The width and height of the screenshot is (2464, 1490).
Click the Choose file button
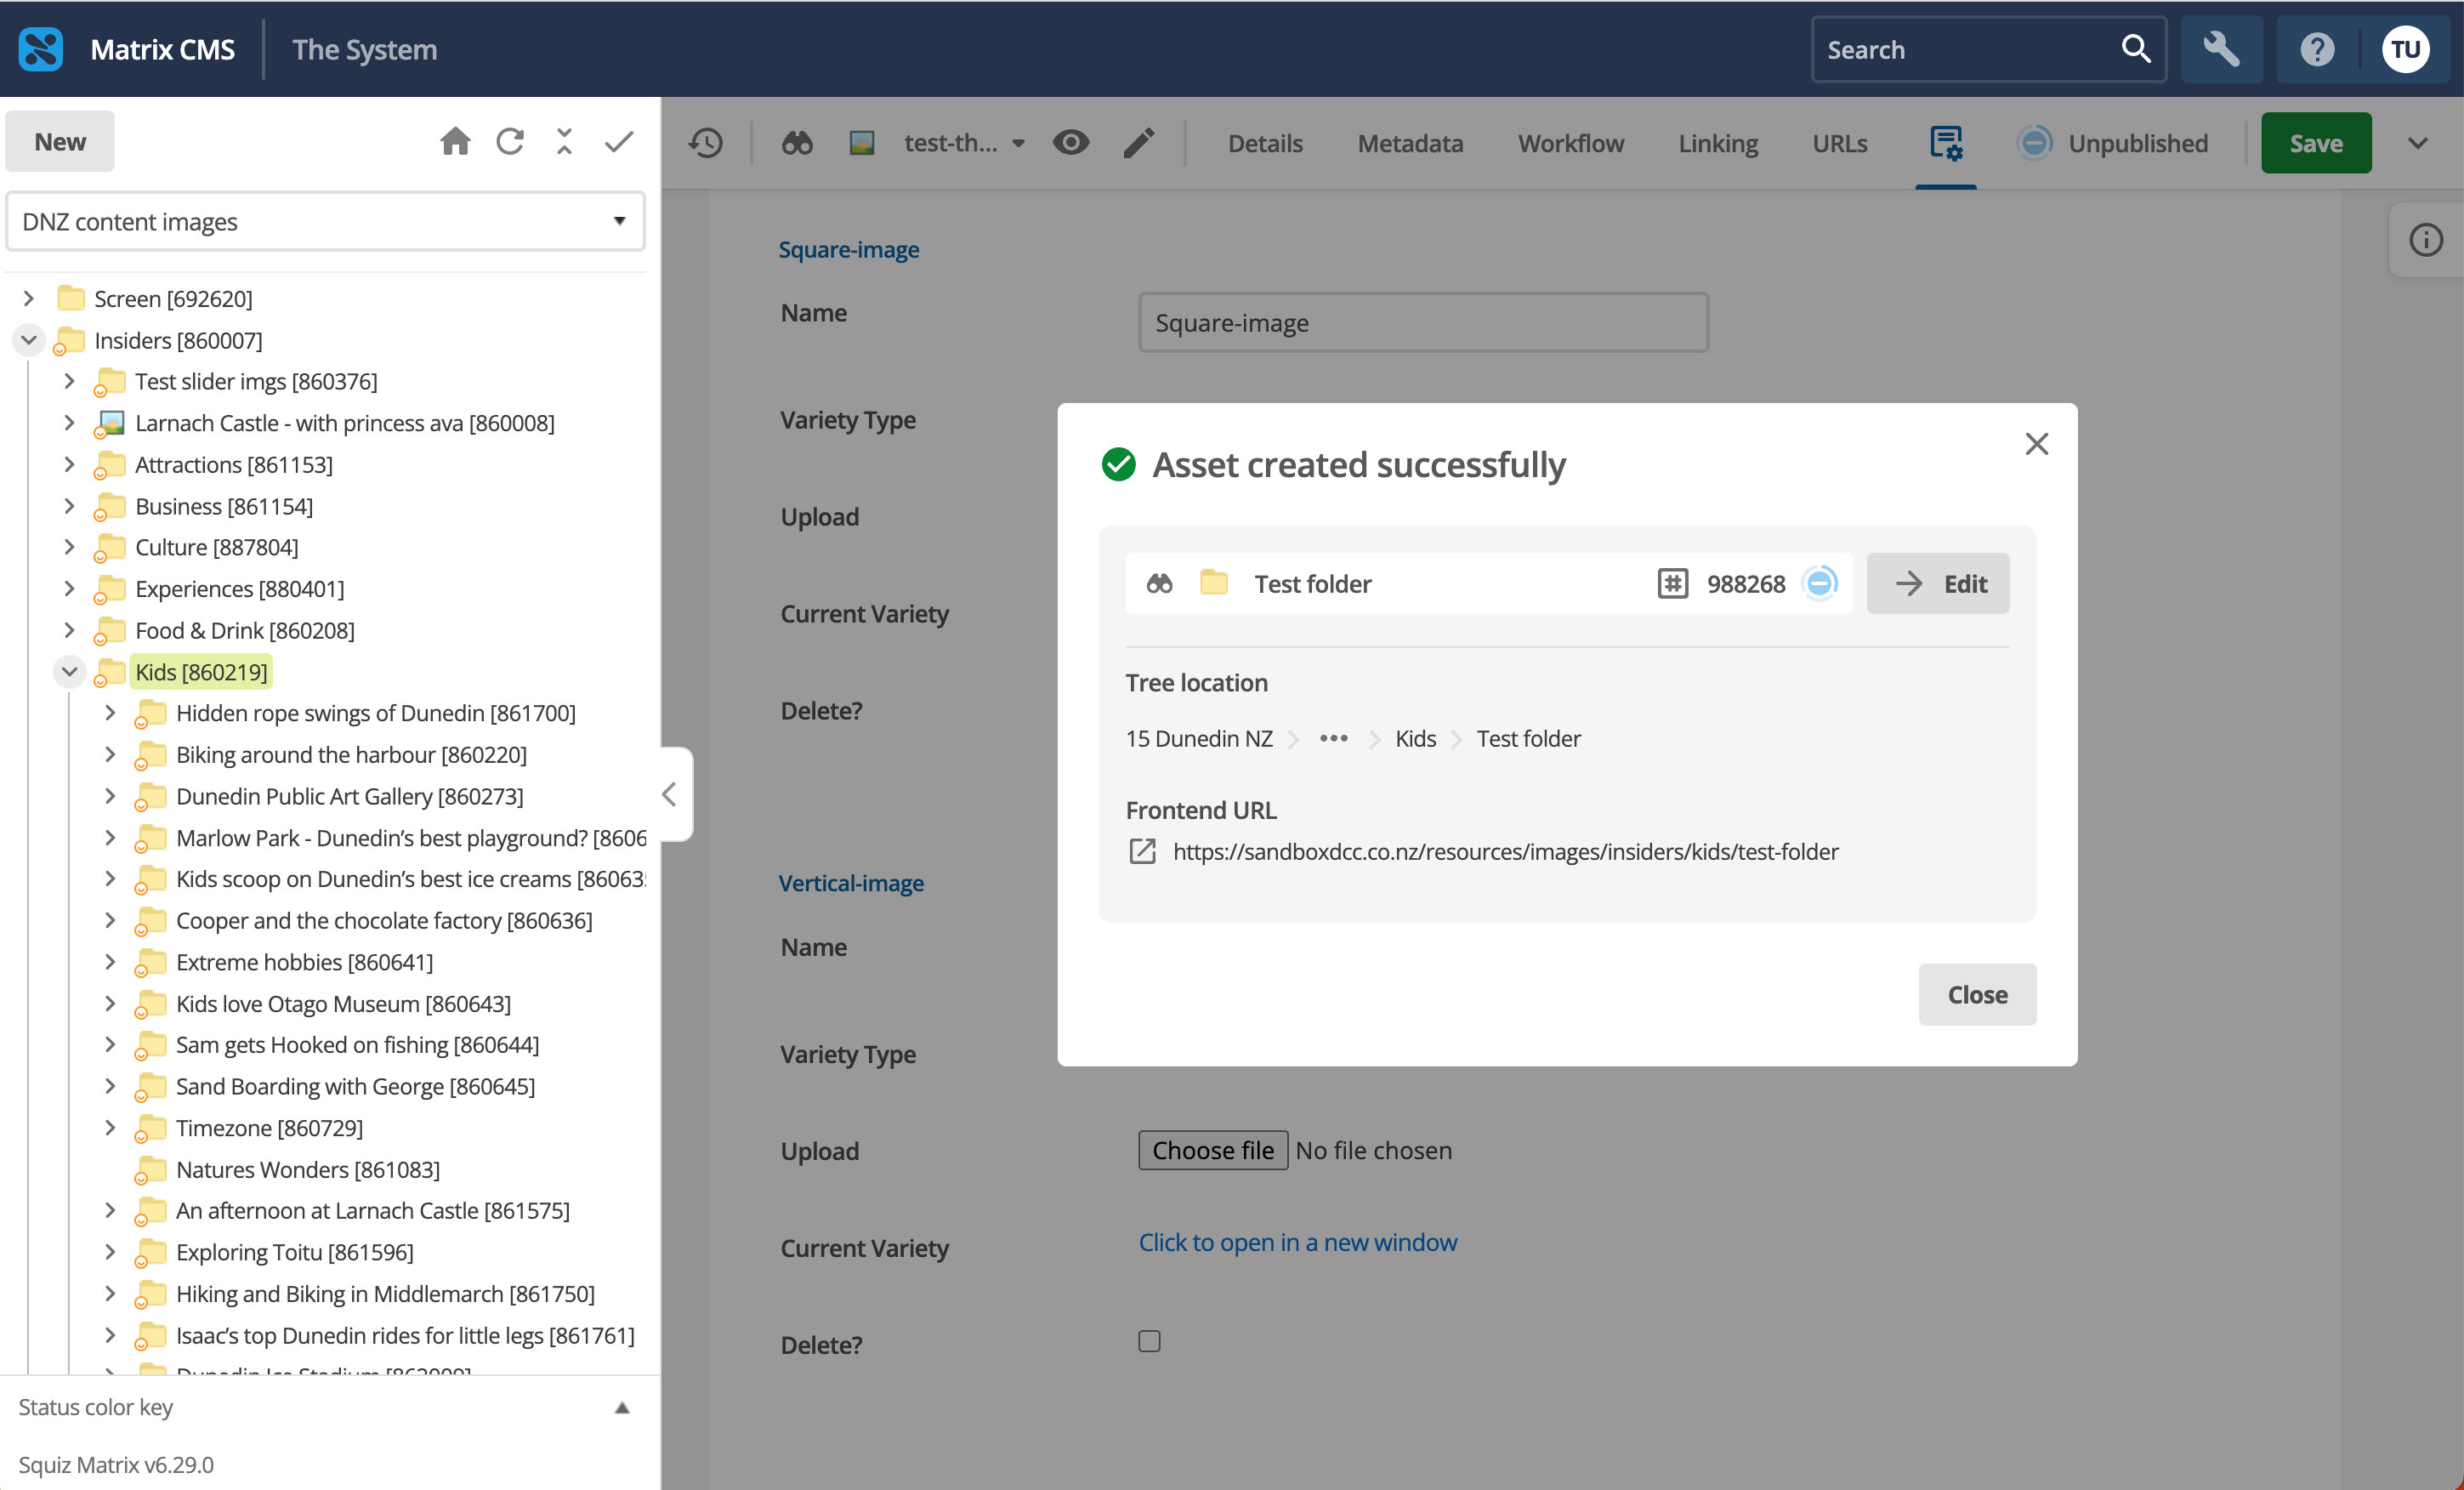point(1212,1150)
